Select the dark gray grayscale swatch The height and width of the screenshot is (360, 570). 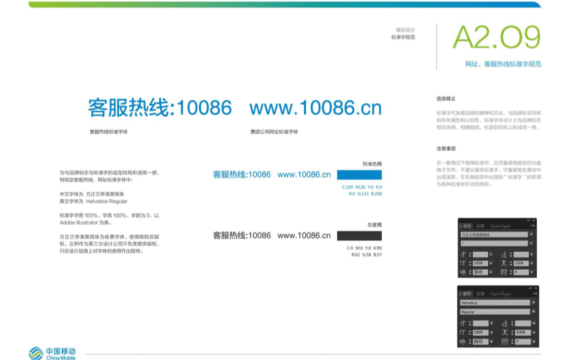[x=359, y=236]
